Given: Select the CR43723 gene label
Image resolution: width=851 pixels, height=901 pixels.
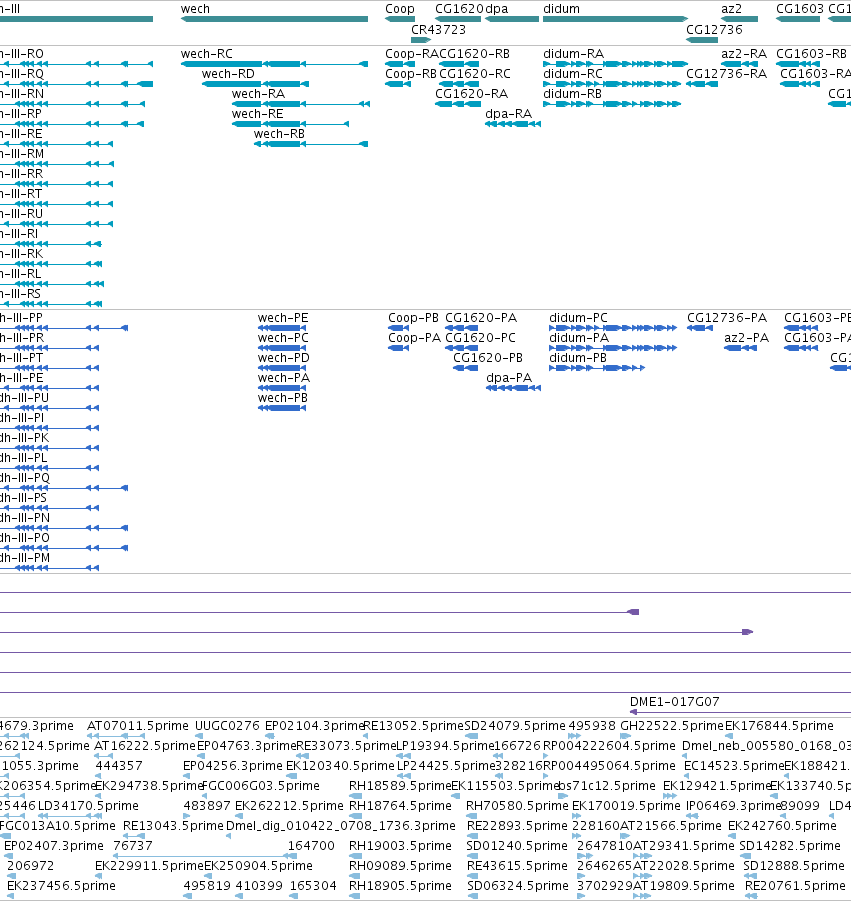Looking at the screenshot, I should coord(438,29).
